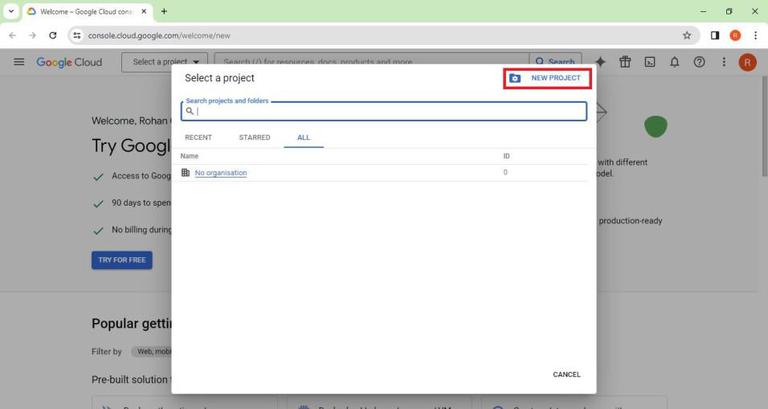Cancel the Select a project dialog
Viewport: 768px width, 409px height.
point(567,375)
